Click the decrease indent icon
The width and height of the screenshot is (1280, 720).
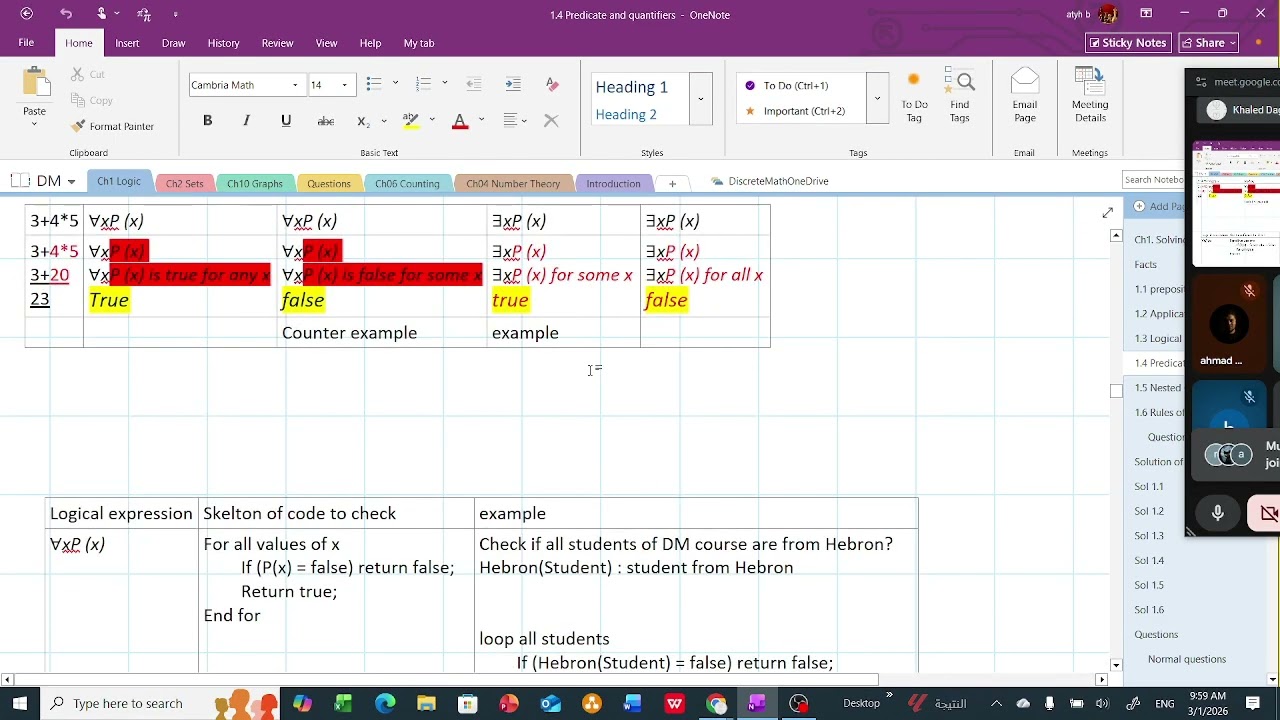[474, 84]
